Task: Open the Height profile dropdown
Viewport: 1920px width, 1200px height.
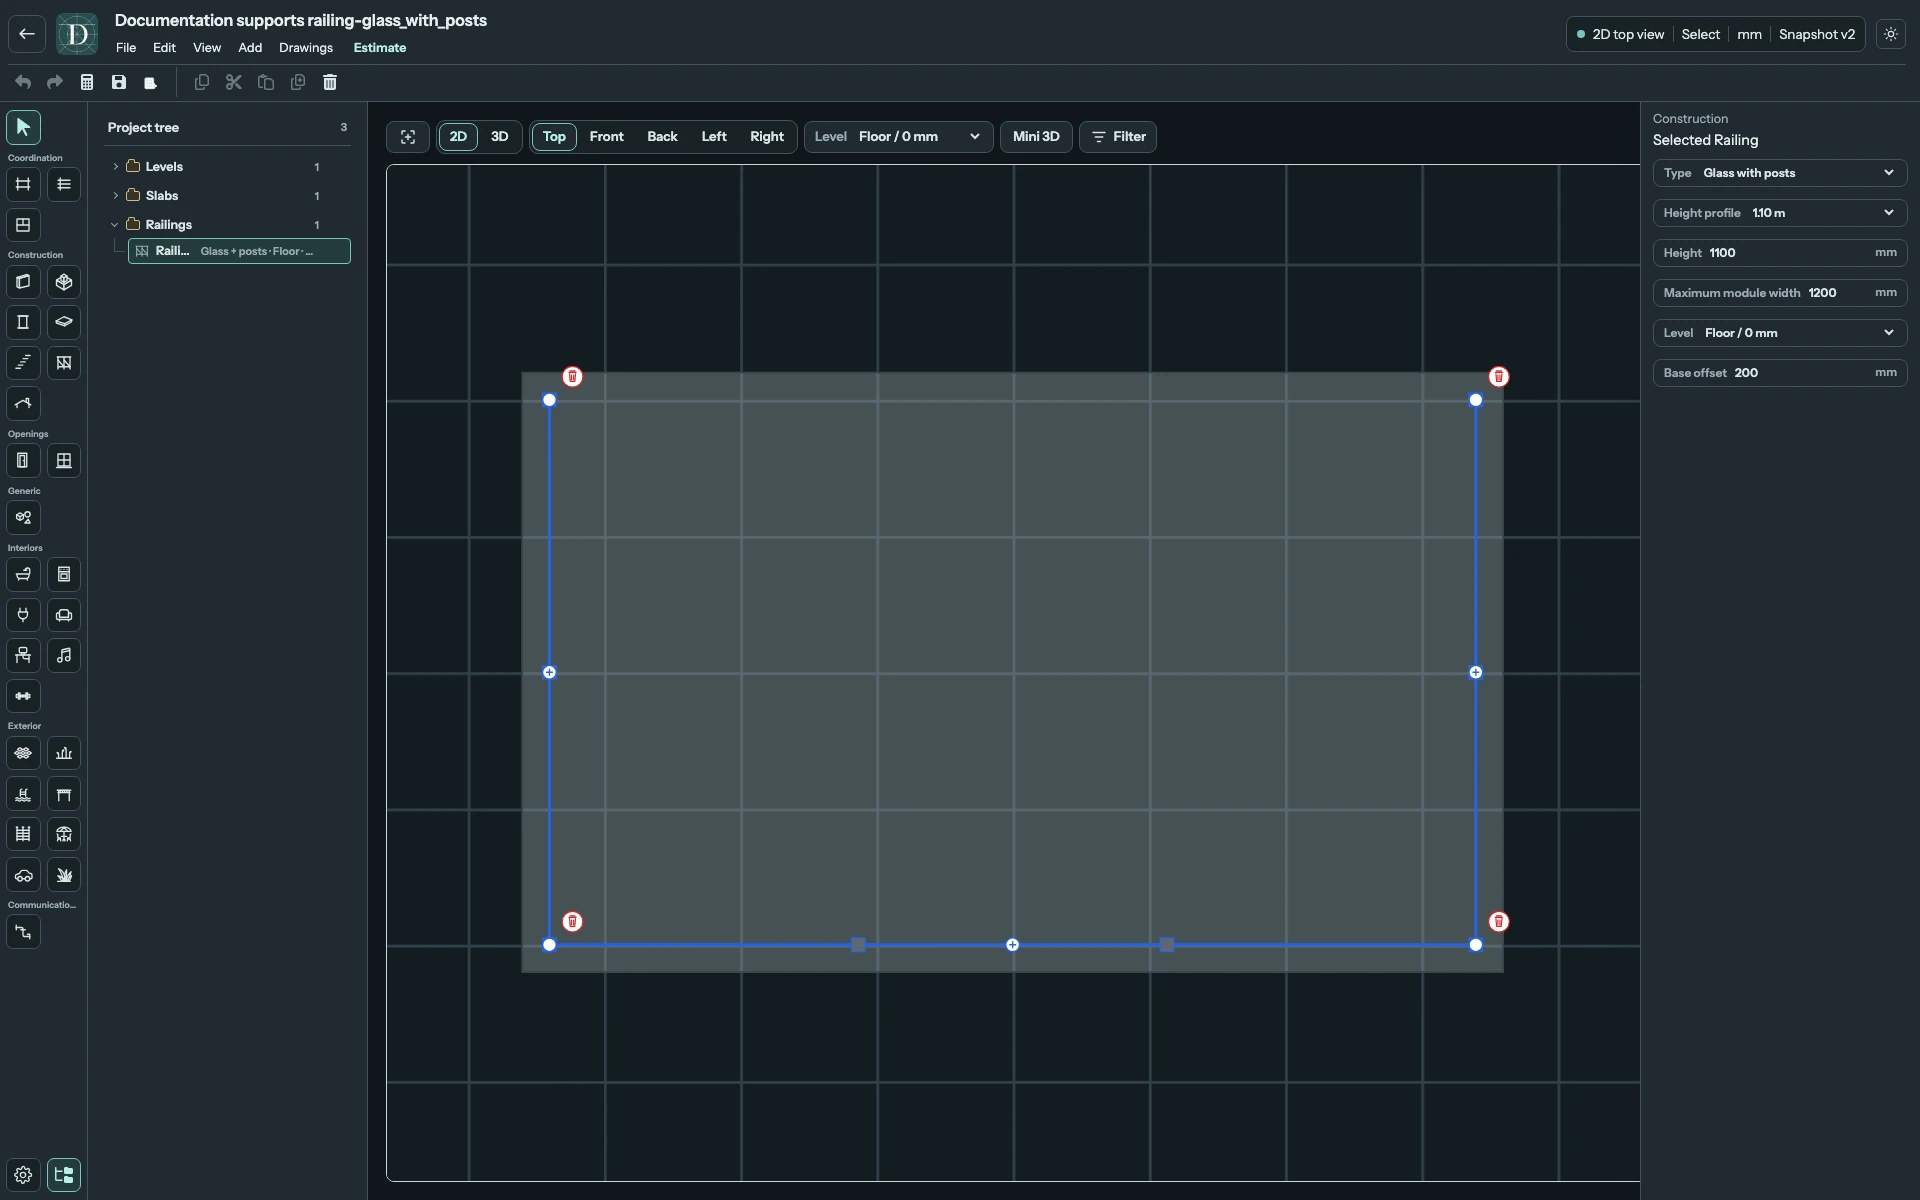Action: [x=1780, y=213]
